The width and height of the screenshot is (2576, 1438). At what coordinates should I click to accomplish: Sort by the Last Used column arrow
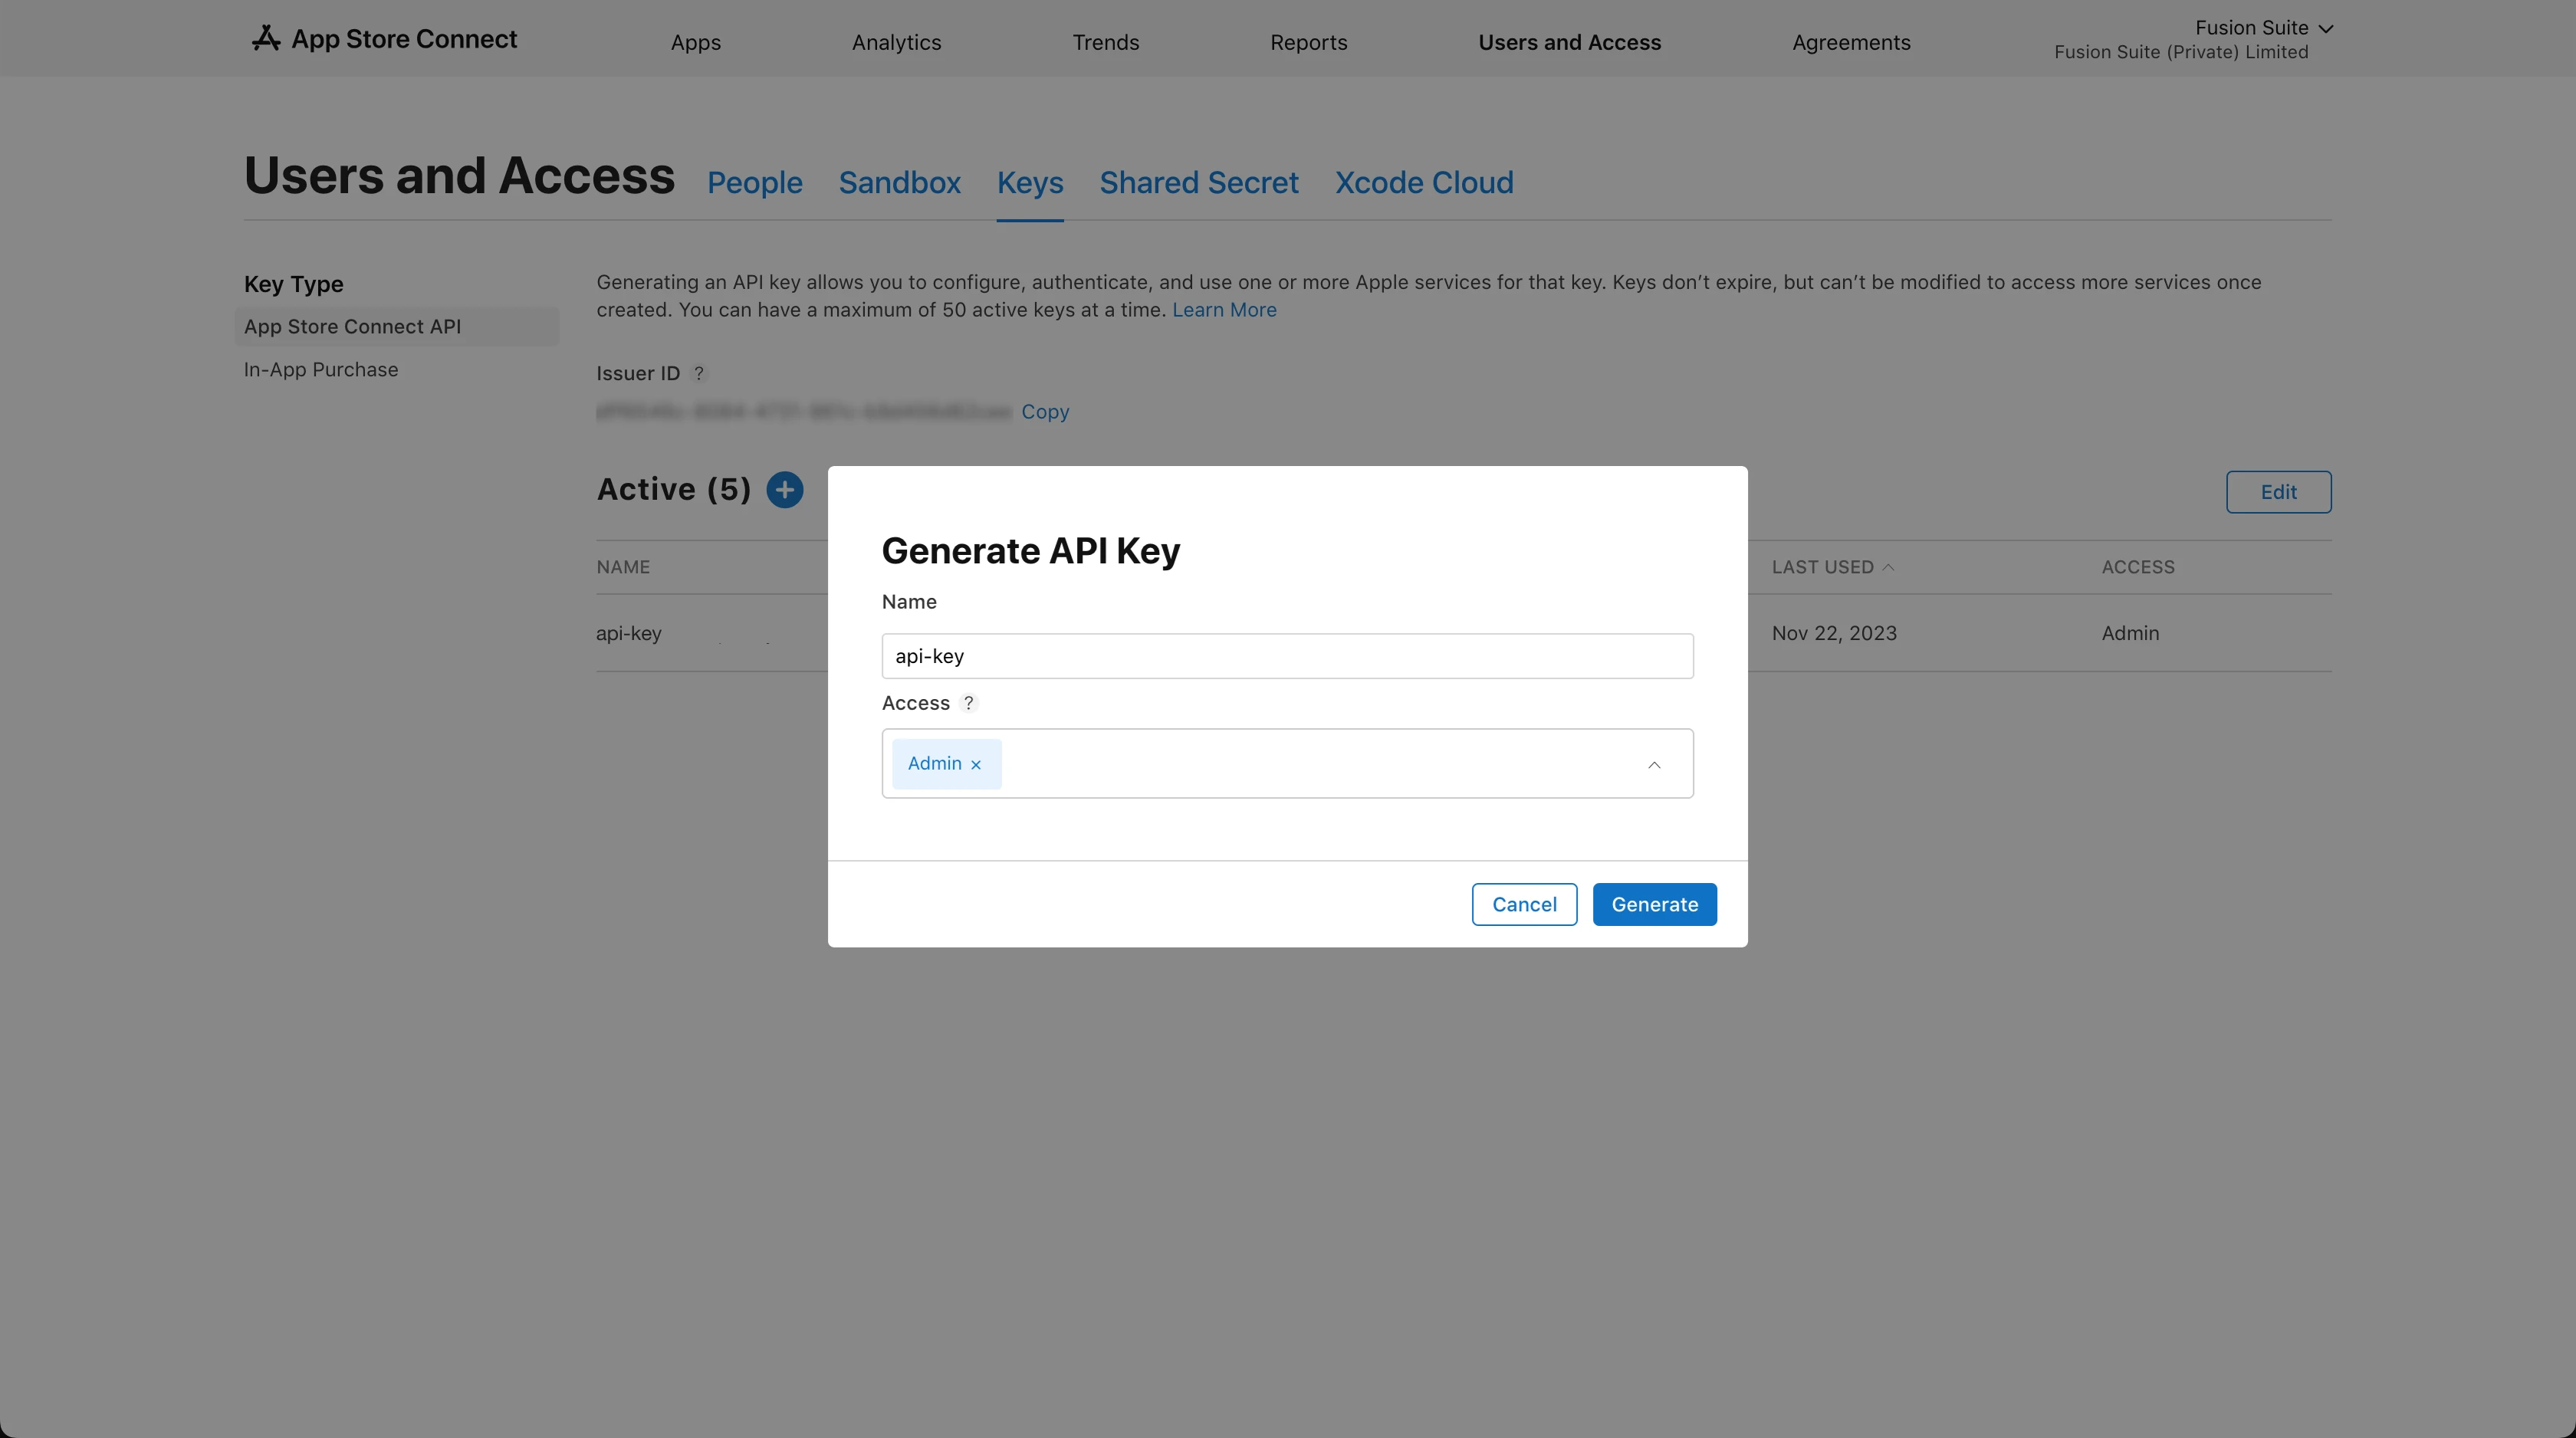click(1888, 567)
